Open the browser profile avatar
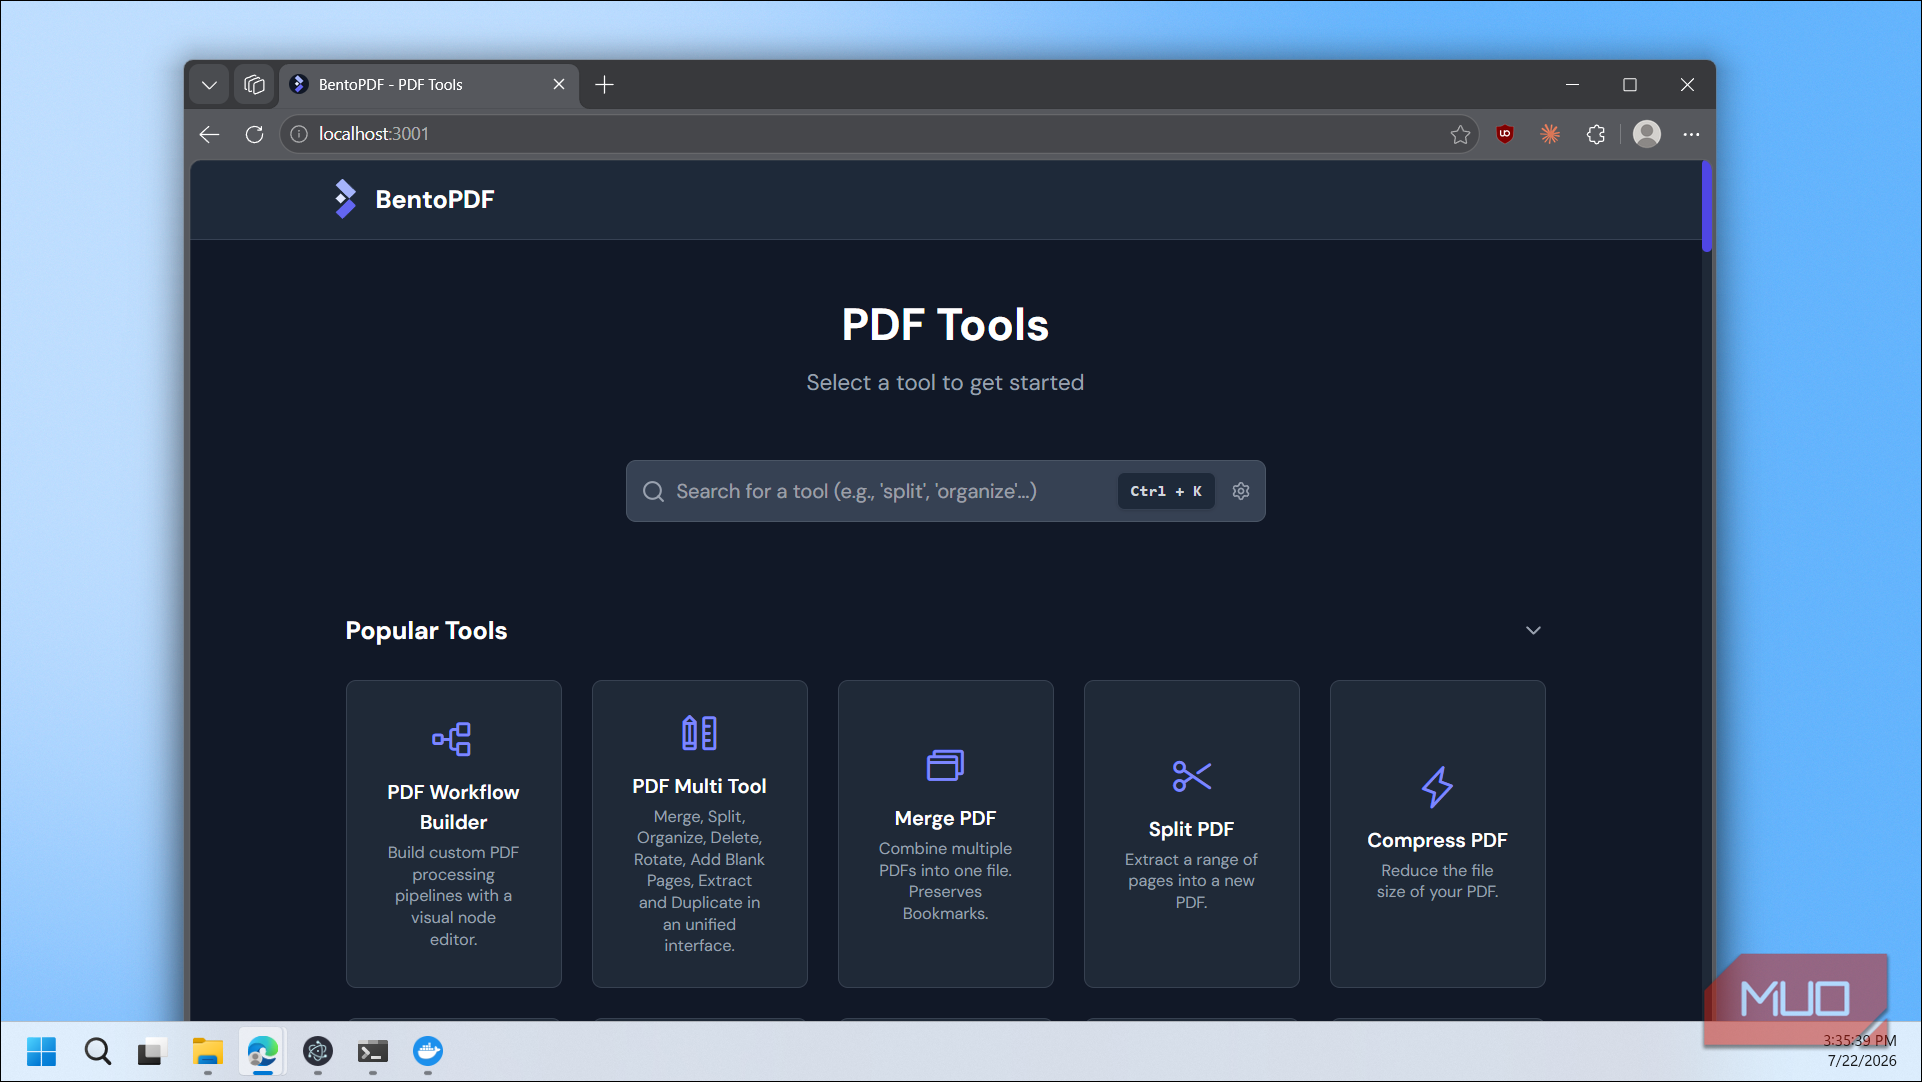Image resolution: width=1922 pixels, height=1082 pixels. tap(1647, 134)
